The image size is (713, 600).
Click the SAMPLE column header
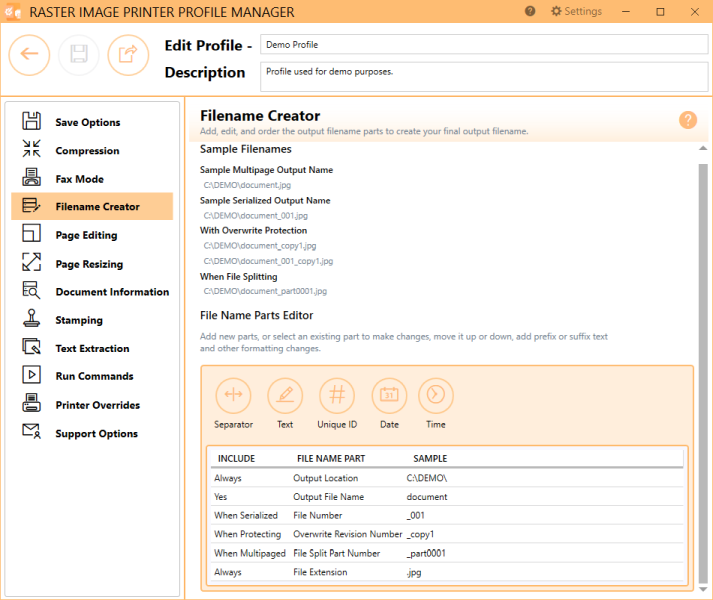(430, 459)
